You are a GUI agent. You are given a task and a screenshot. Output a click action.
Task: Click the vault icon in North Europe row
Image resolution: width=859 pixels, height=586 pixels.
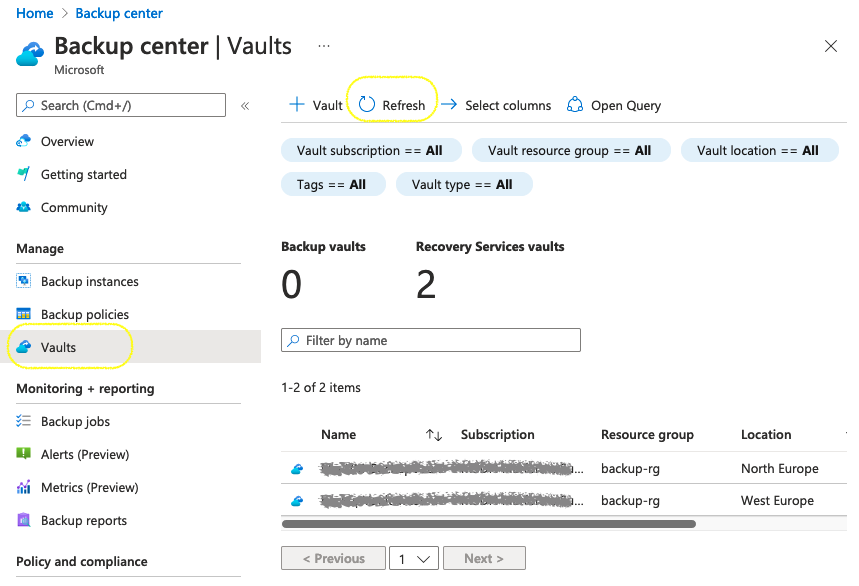coord(297,469)
